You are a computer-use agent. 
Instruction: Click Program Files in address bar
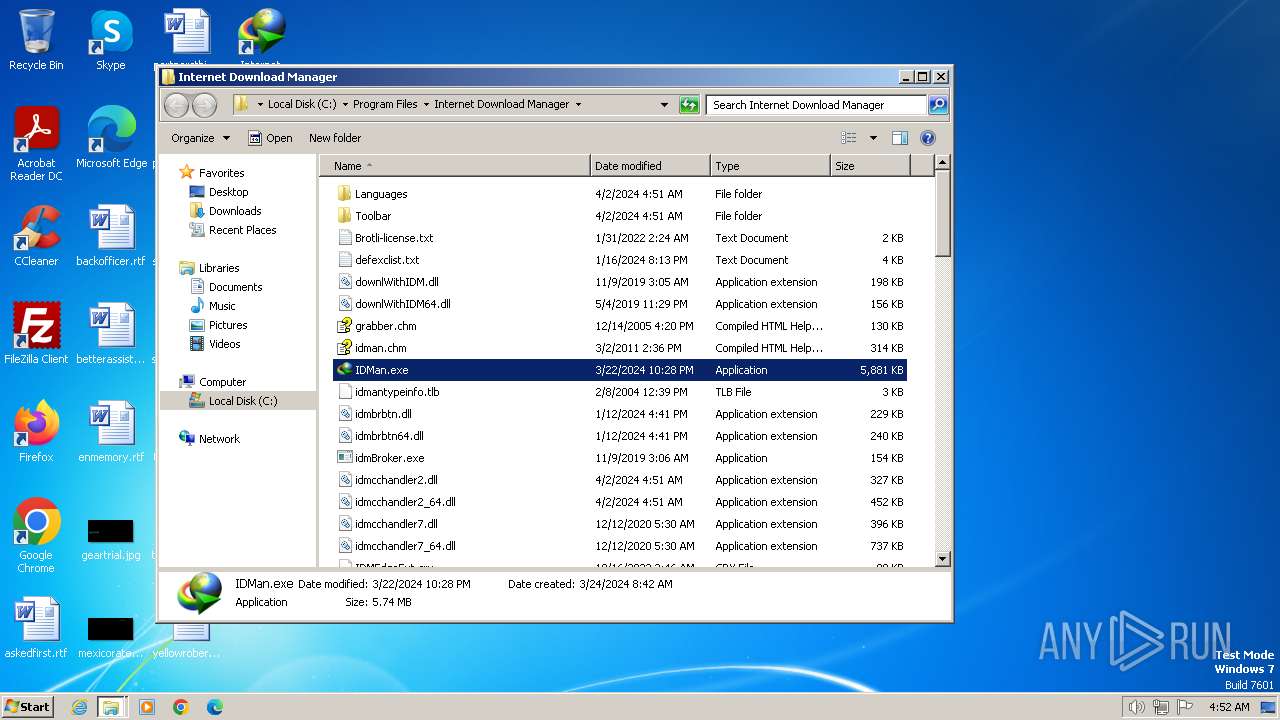(x=385, y=104)
